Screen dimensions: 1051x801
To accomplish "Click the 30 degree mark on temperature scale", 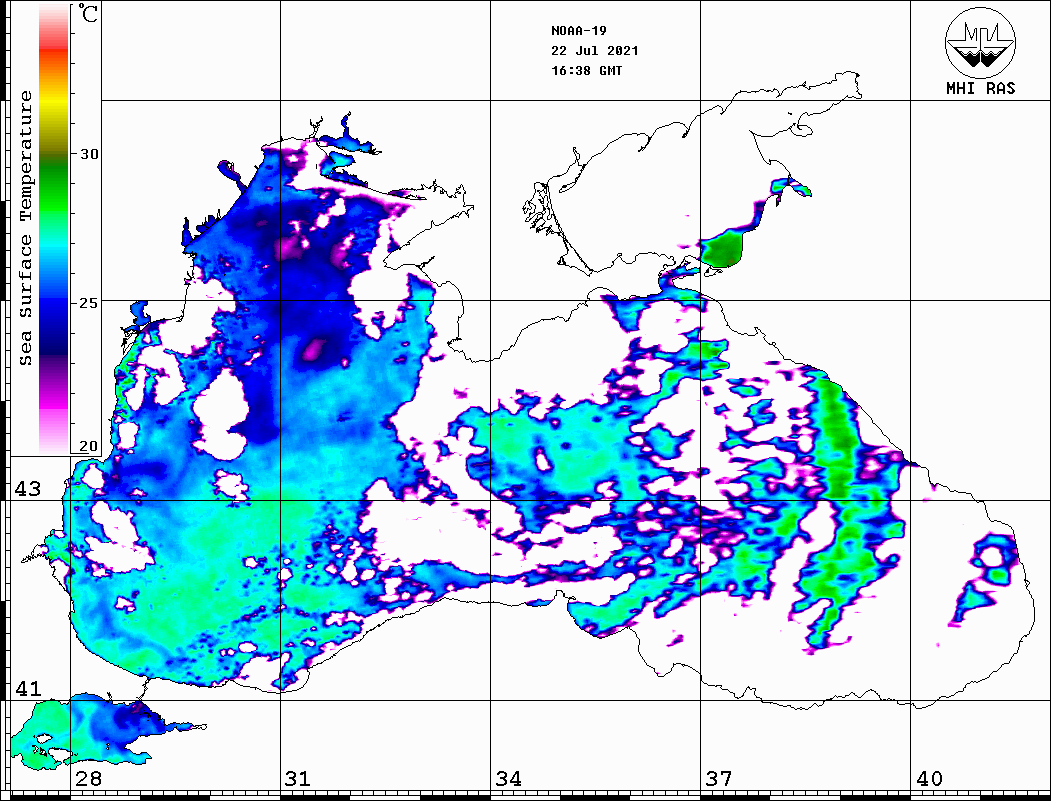I will point(88,154).
